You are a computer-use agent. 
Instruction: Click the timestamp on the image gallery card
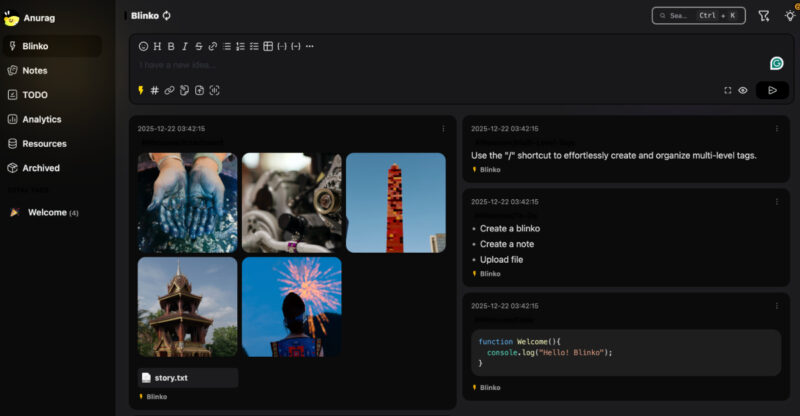(x=171, y=129)
